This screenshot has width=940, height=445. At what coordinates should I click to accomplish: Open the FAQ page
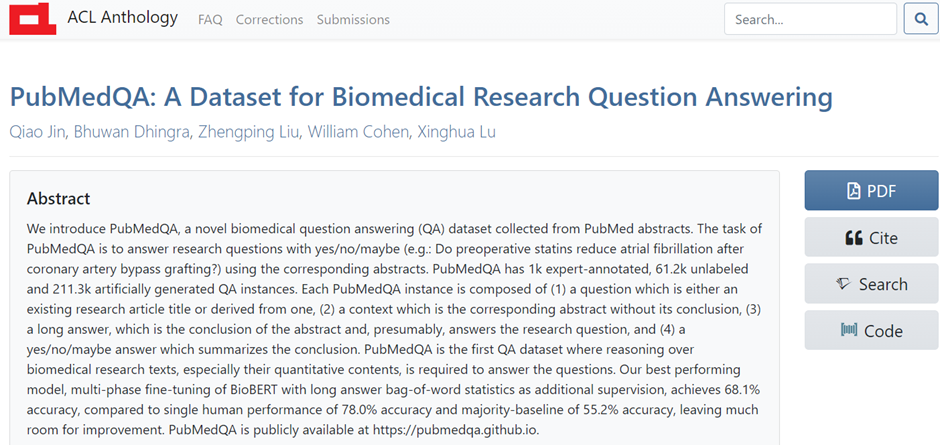[210, 20]
